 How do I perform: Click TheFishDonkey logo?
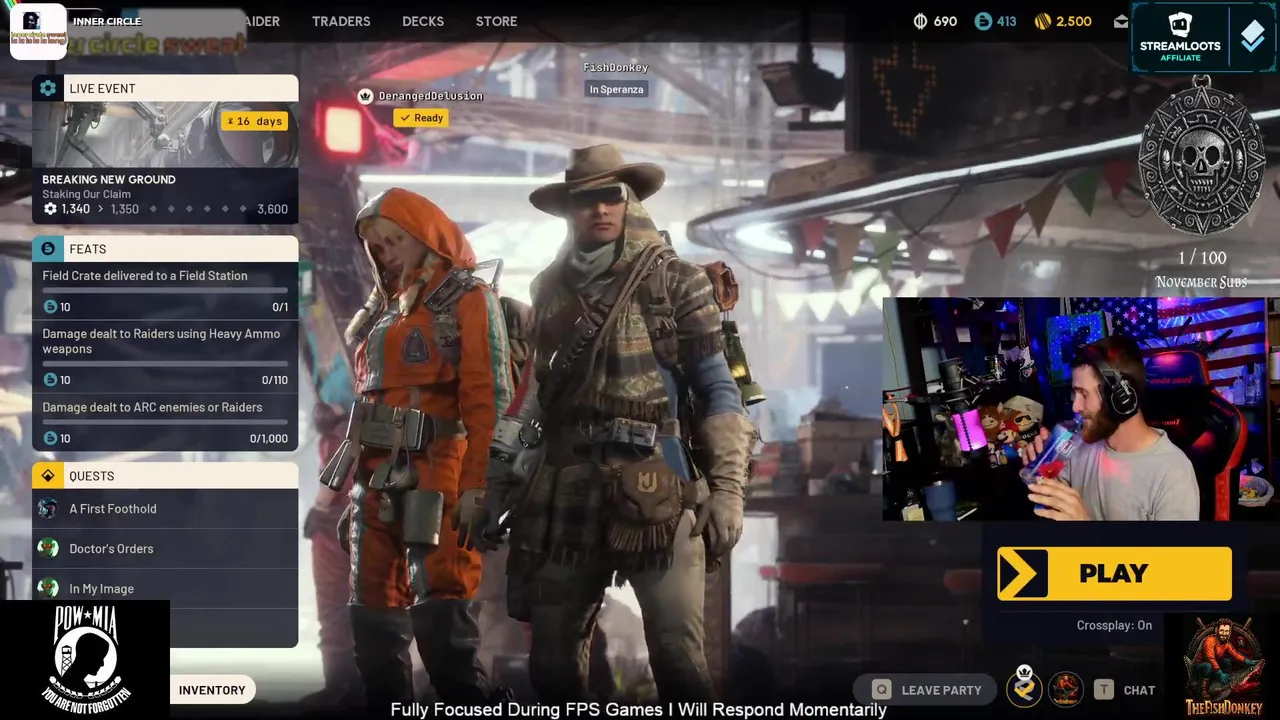coord(1224,668)
